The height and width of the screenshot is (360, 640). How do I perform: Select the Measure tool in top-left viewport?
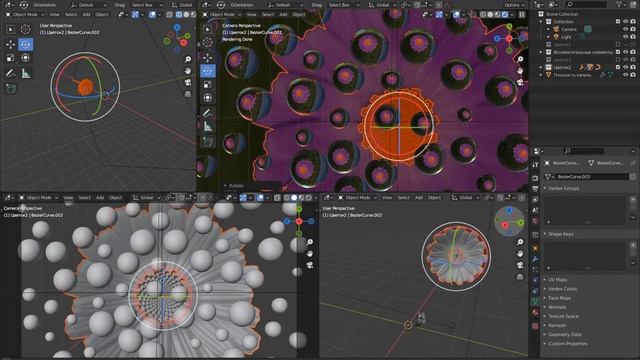click(25, 73)
